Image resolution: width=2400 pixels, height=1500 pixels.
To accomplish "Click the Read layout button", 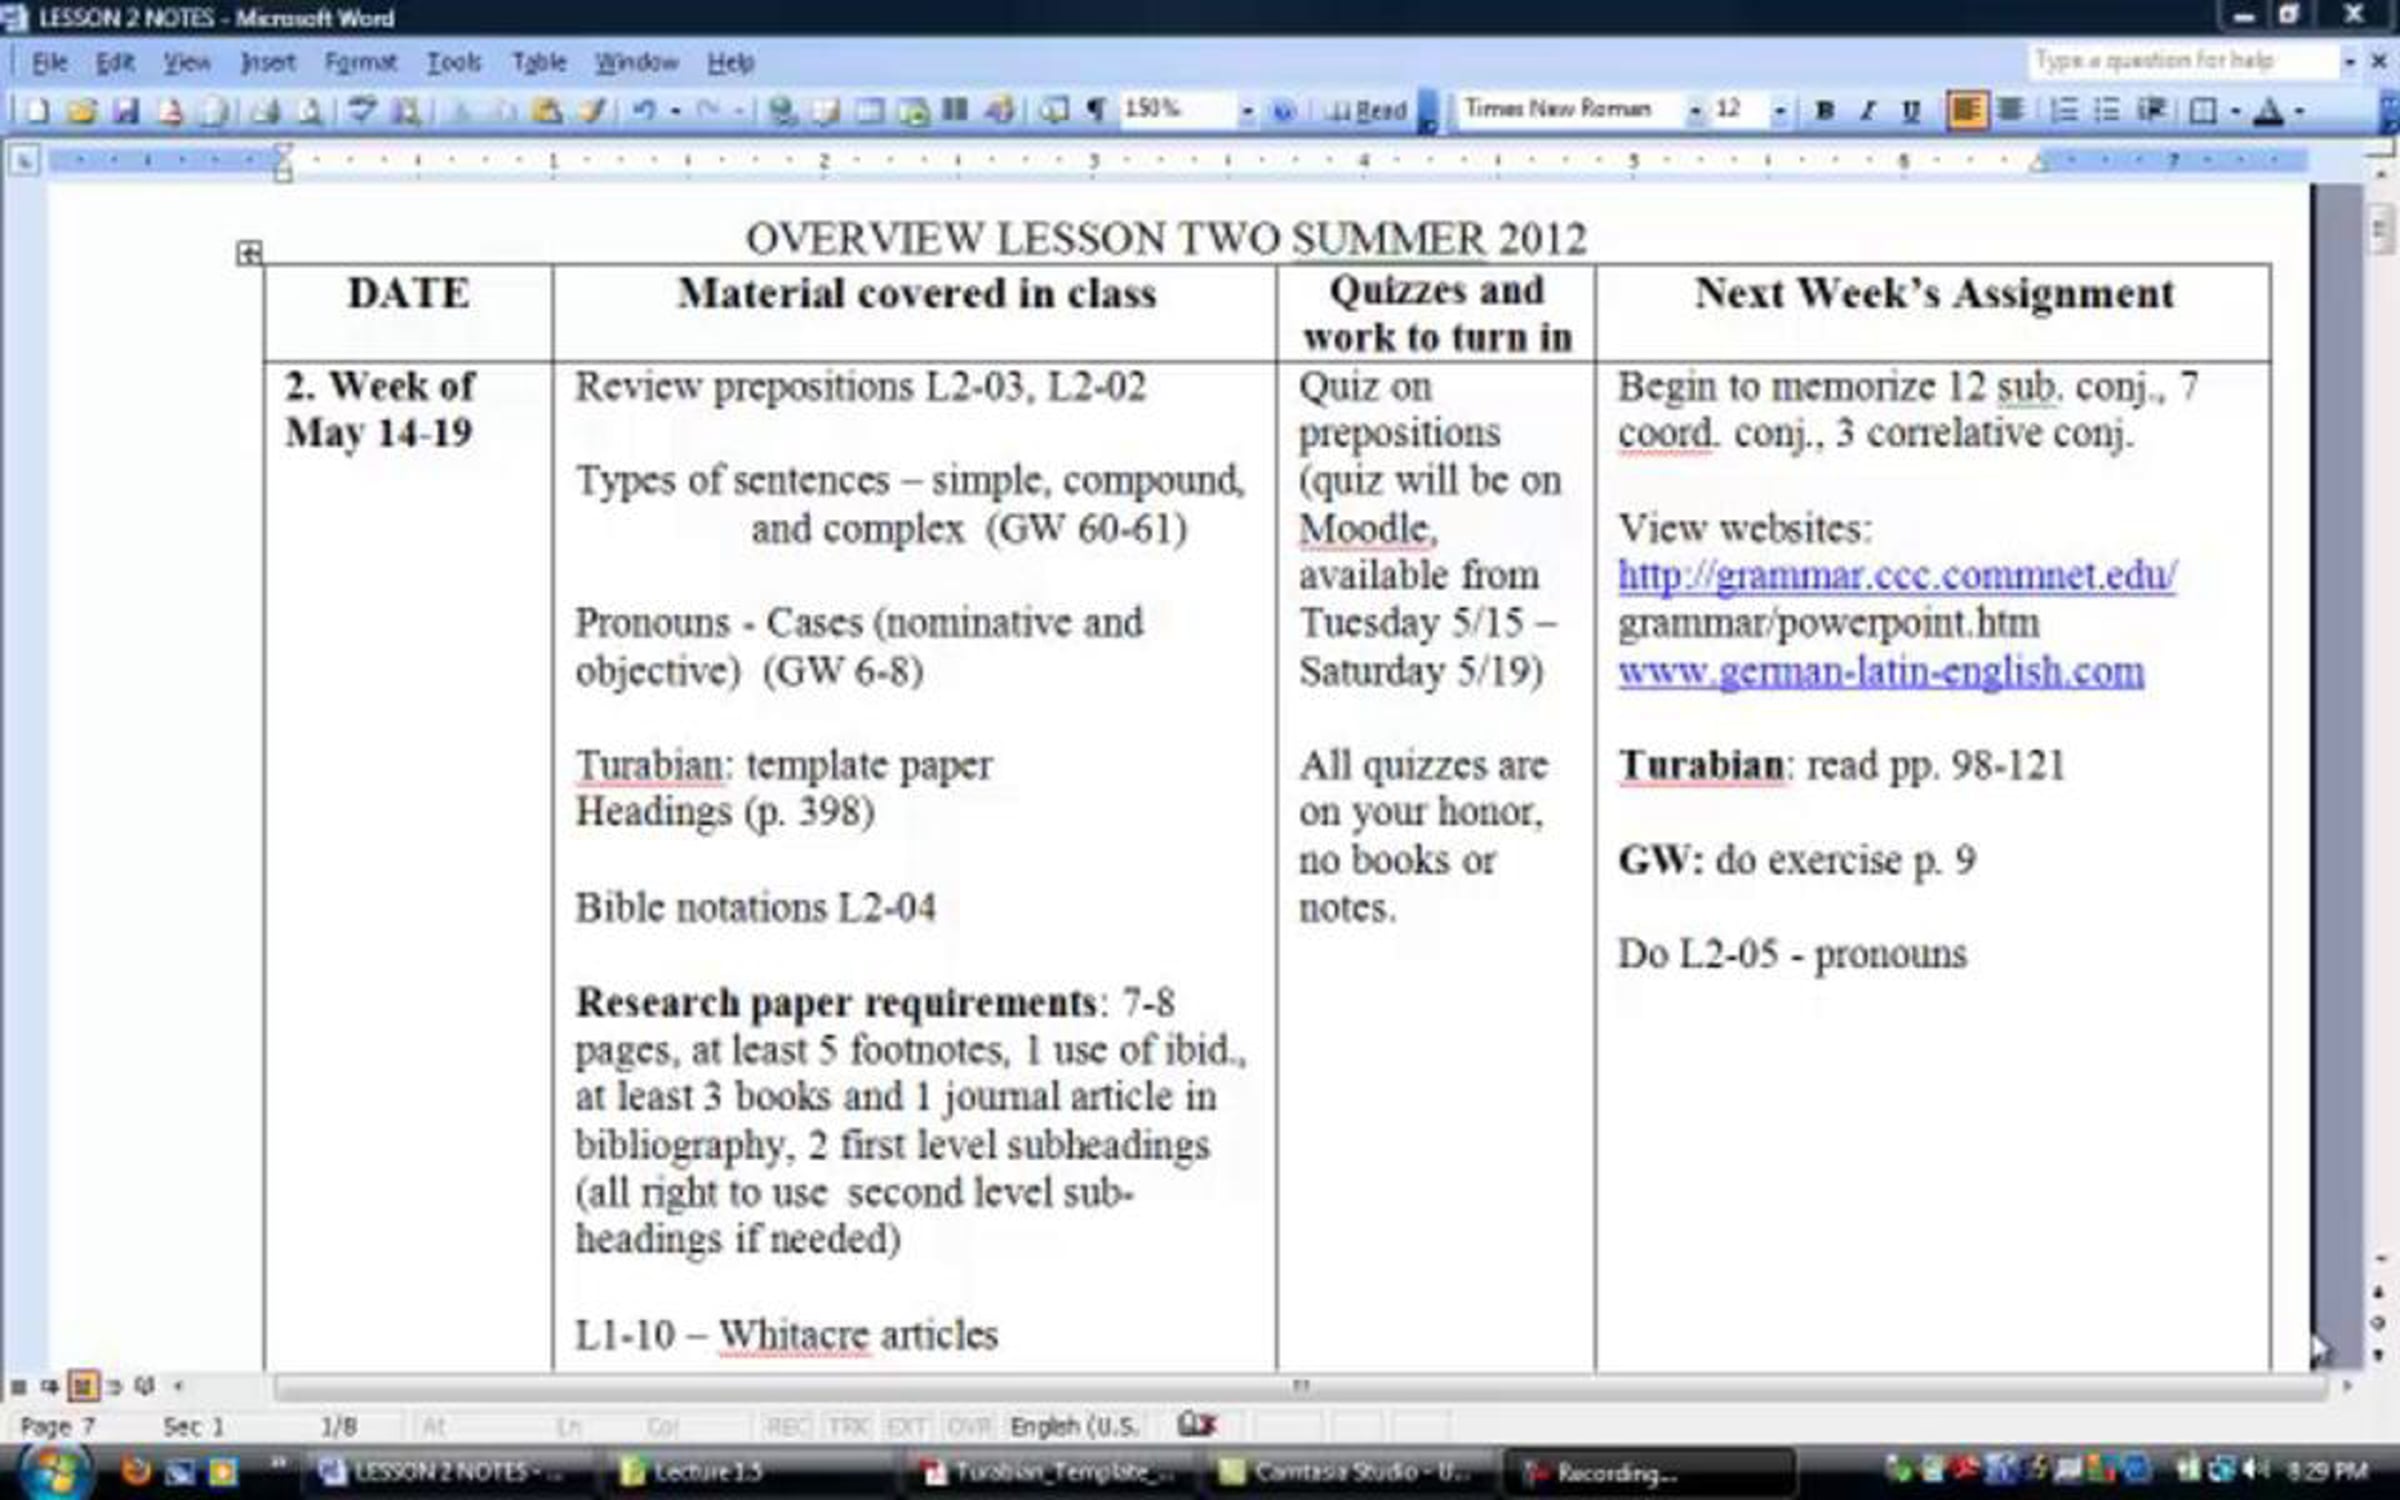I will tap(1368, 111).
